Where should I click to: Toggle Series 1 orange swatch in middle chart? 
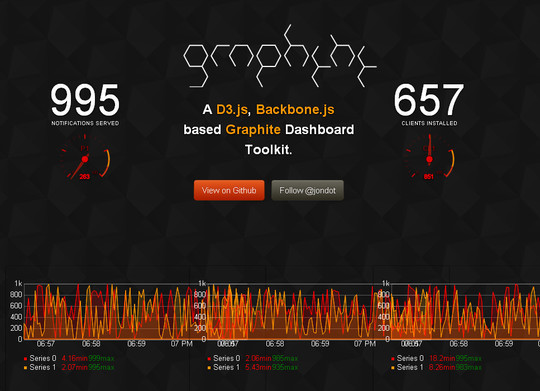pyautogui.click(x=209, y=368)
